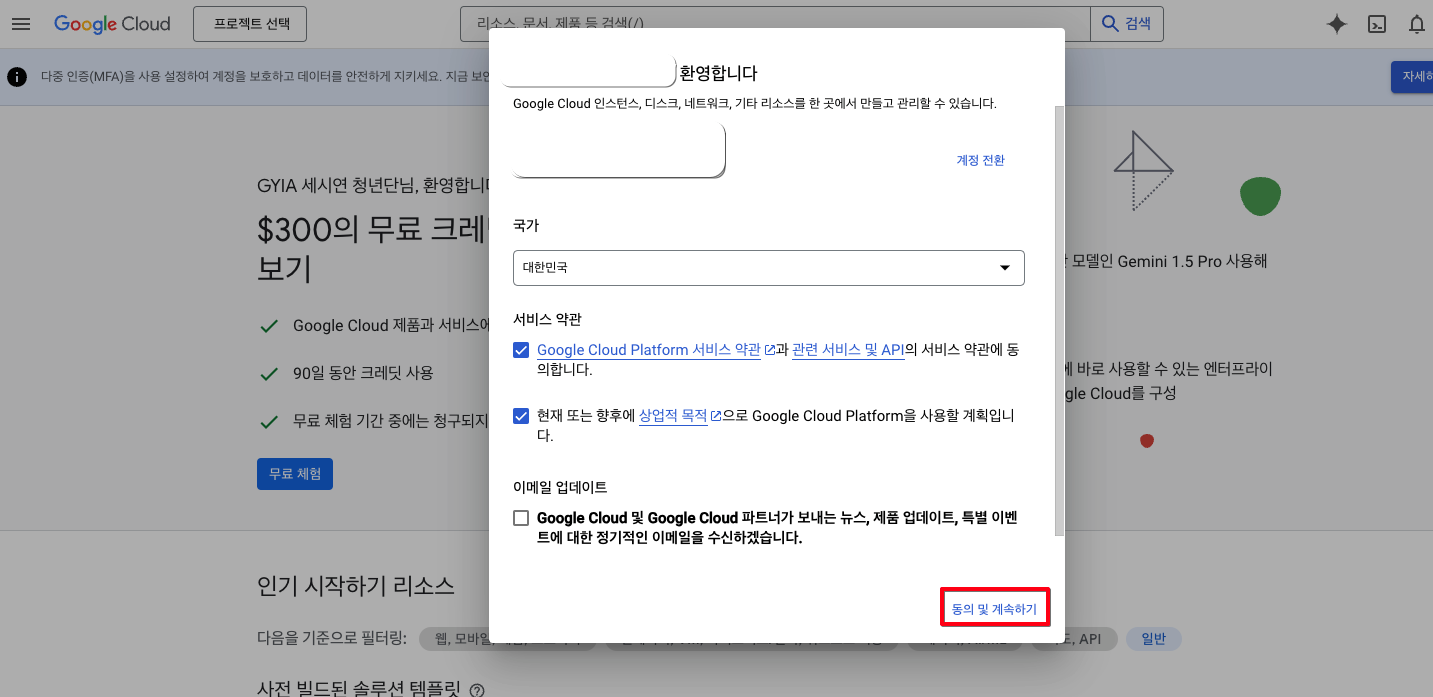This screenshot has width=1433, height=697.
Task: Click the 서비스 약관 section label
Action: (547, 319)
